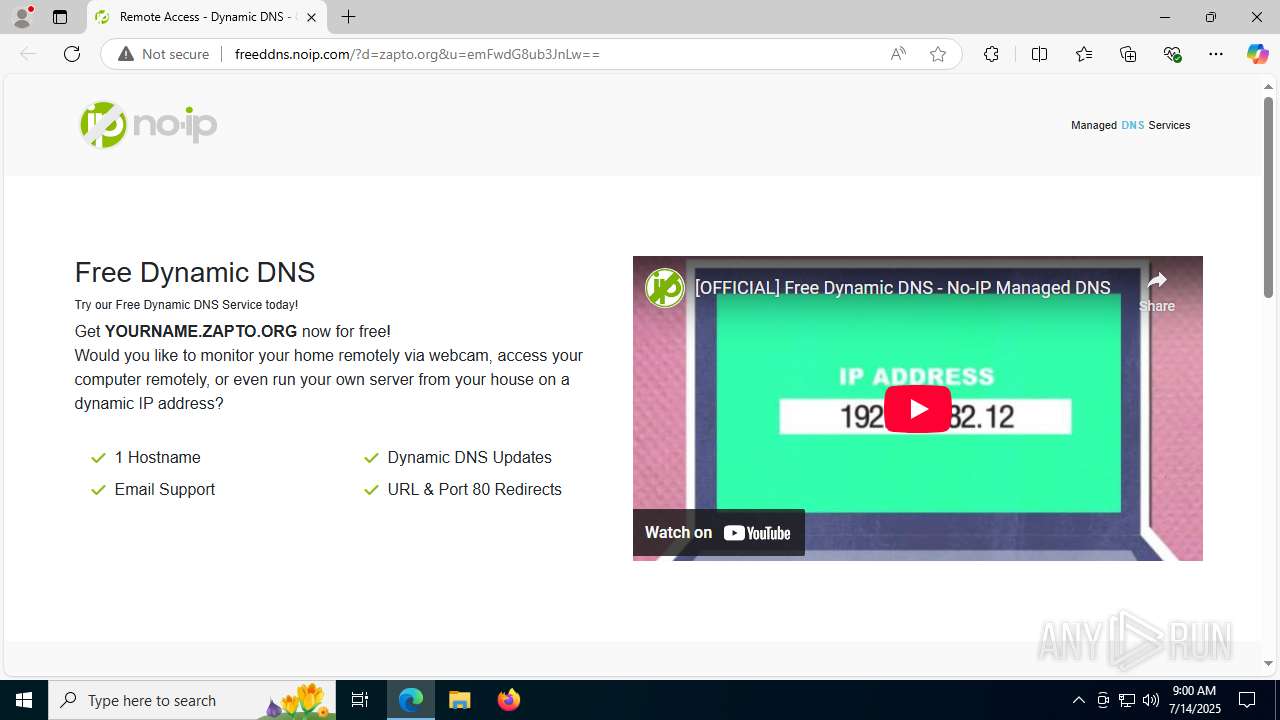This screenshot has height=720, width=1280.
Task: Click the taskbar search box
Action: [x=192, y=700]
